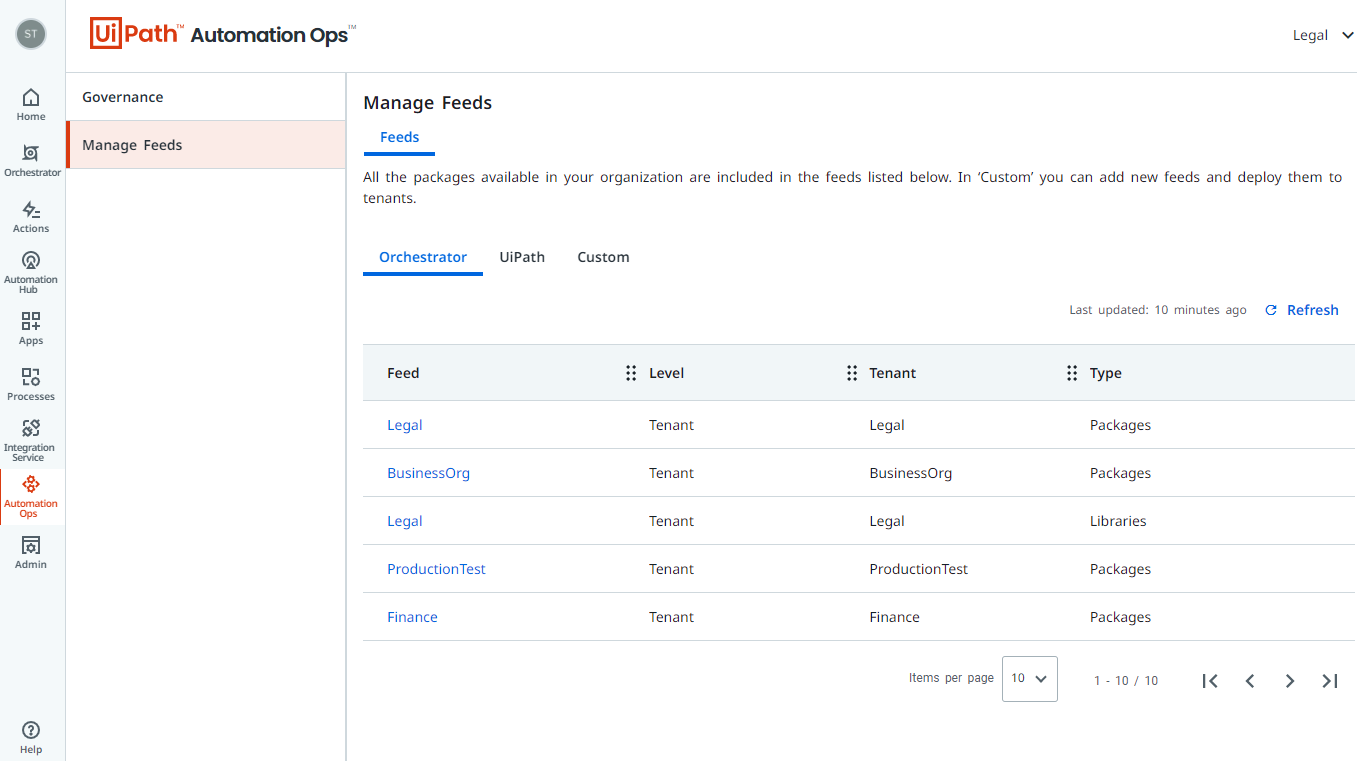1357x761 pixels.
Task: Click the BusinessOrg tenant cell
Action: click(910, 473)
